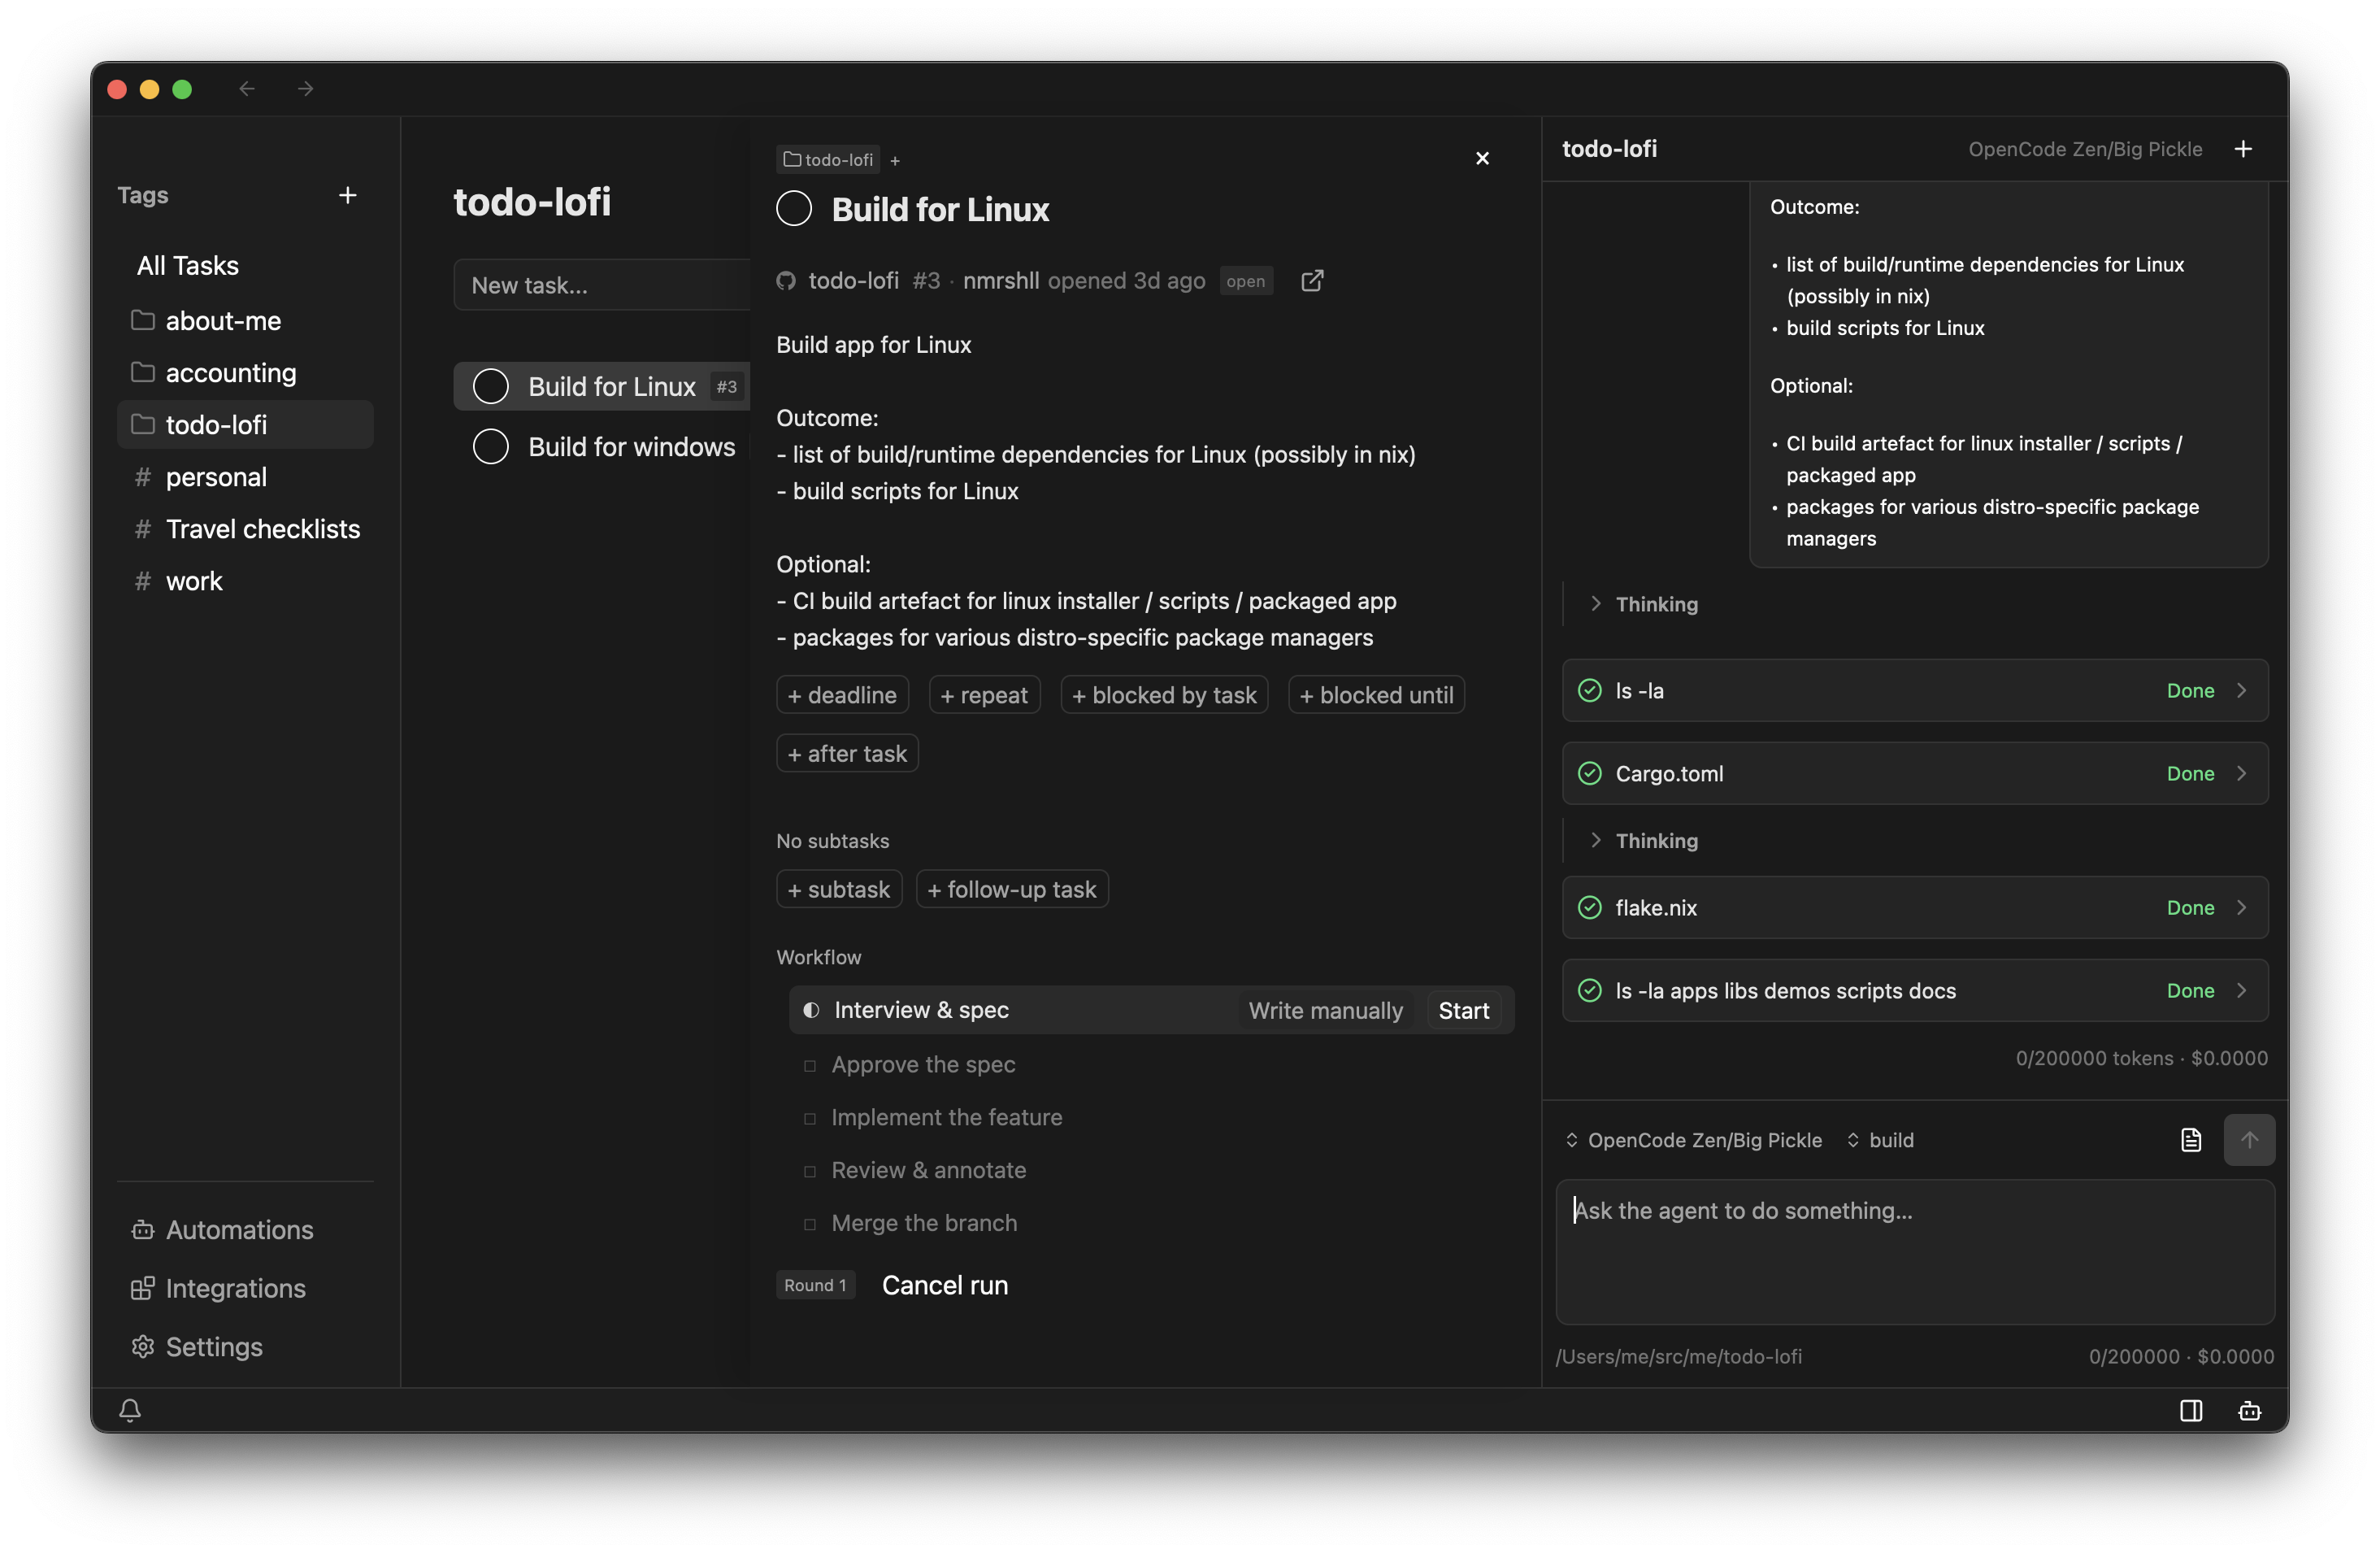Mark Build for windows task complete
This screenshot has width=2380, height=1553.
pyautogui.click(x=491, y=446)
